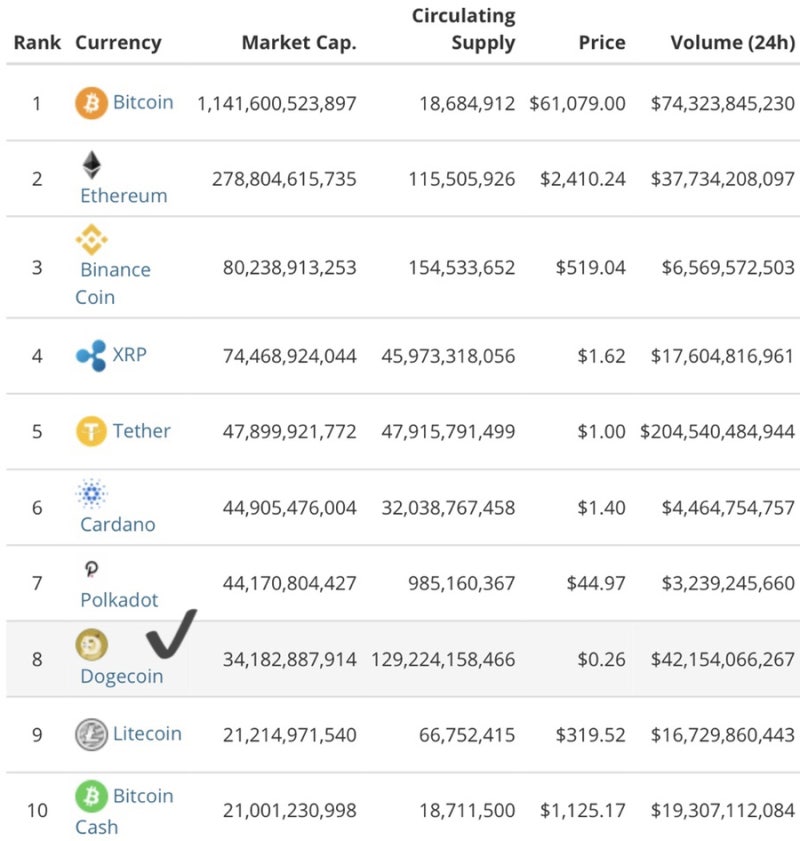The width and height of the screenshot is (800, 841).
Task: Select Bitcoin market cap 1,141,600,523,897
Action: tap(277, 104)
